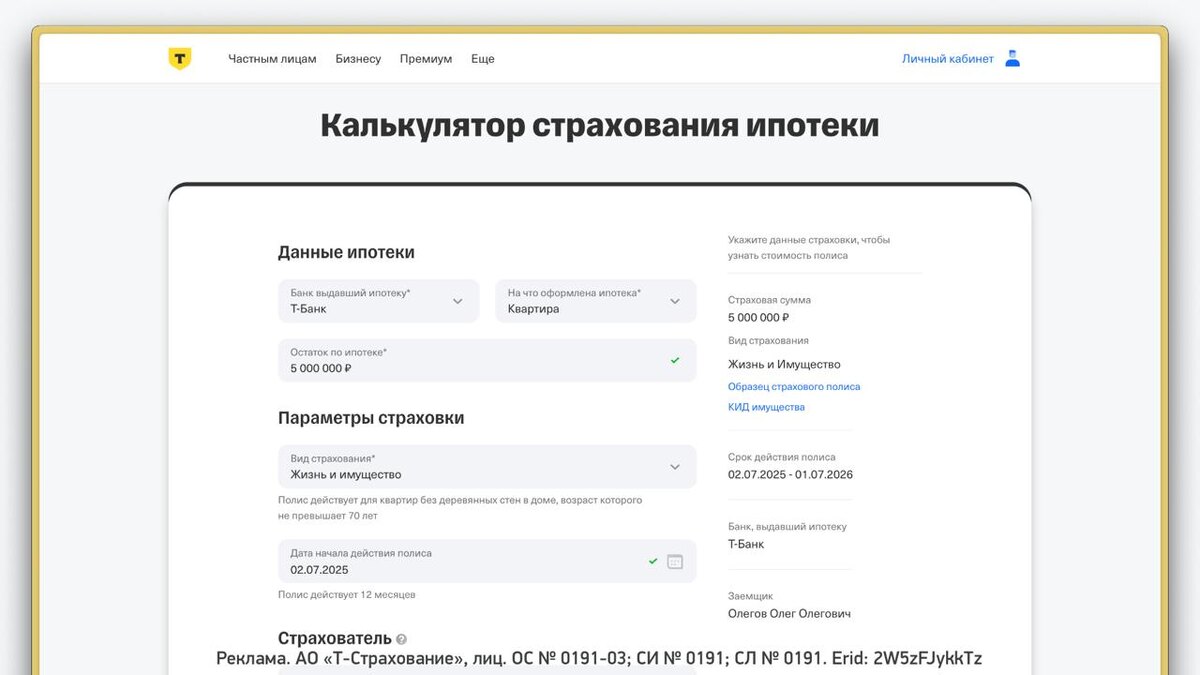Click the Остаток по ипотеке input field
This screenshot has height=675, width=1200.
[x=487, y=360]
